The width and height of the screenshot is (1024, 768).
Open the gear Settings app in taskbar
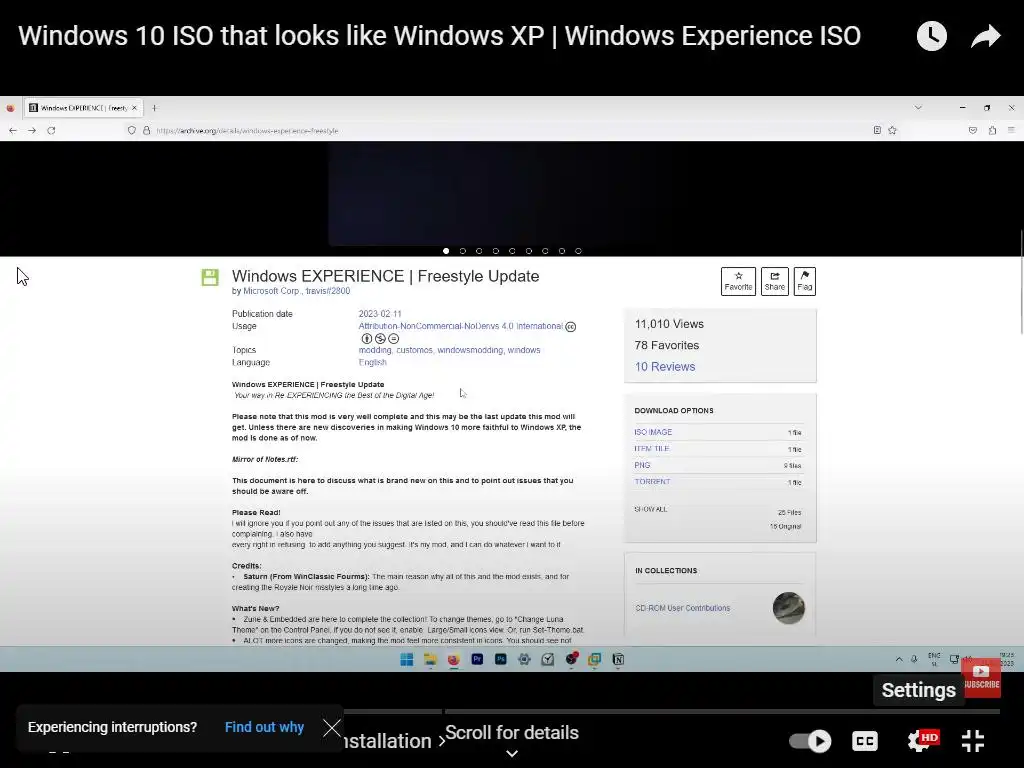(x=524, y=660)
